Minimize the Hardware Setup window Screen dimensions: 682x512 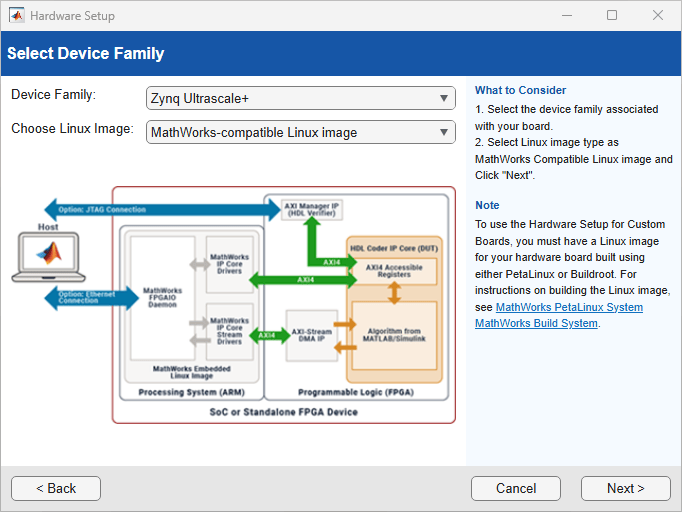tap(567, 15)
